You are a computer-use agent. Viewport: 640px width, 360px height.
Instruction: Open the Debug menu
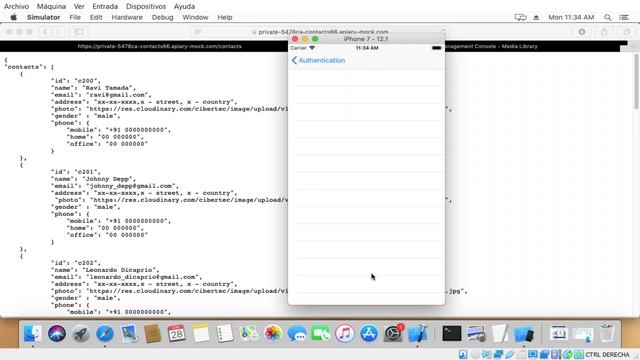click(x=162, y=17)
